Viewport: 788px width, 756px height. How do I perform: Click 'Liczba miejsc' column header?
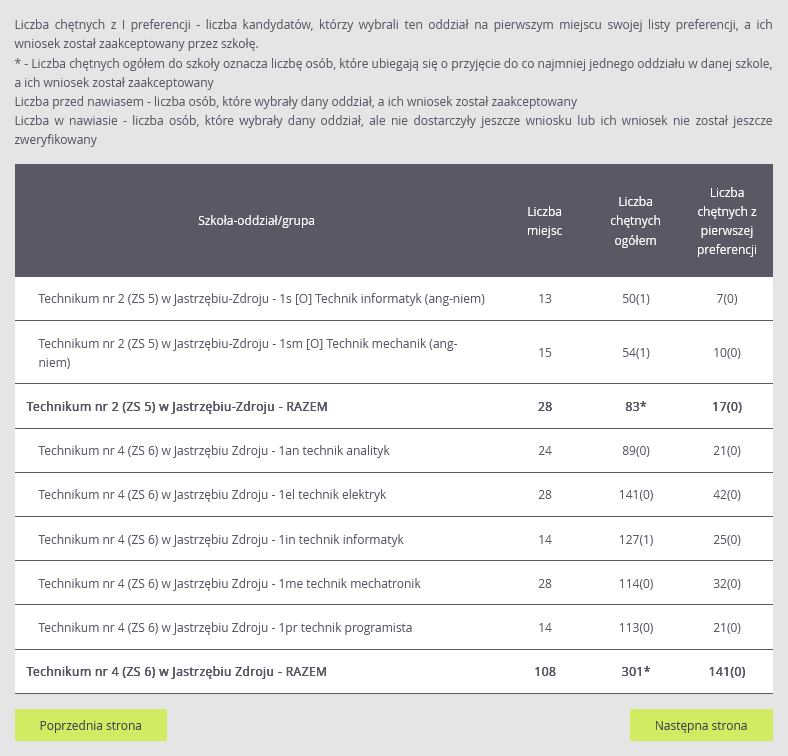pyautogui.click(x=544, y=220)
